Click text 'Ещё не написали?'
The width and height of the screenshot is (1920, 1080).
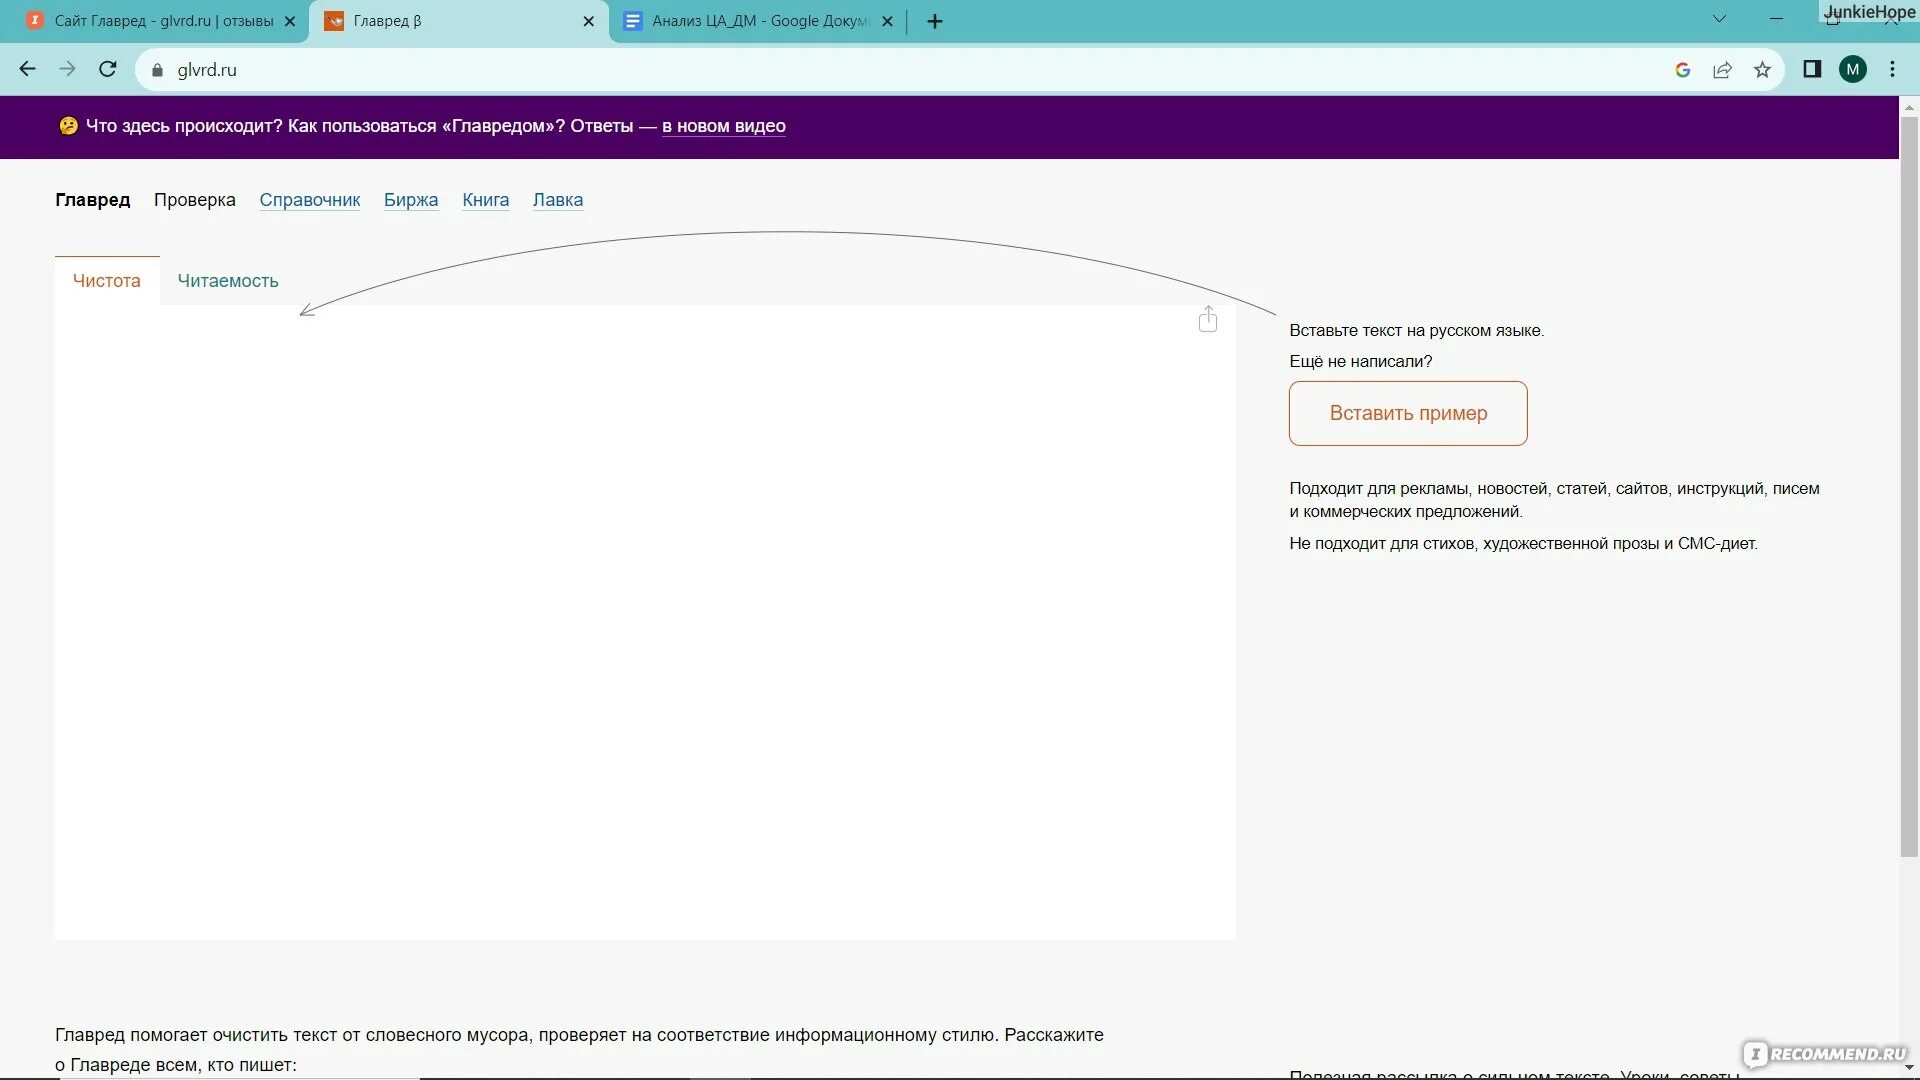(x=1360, y=361)
